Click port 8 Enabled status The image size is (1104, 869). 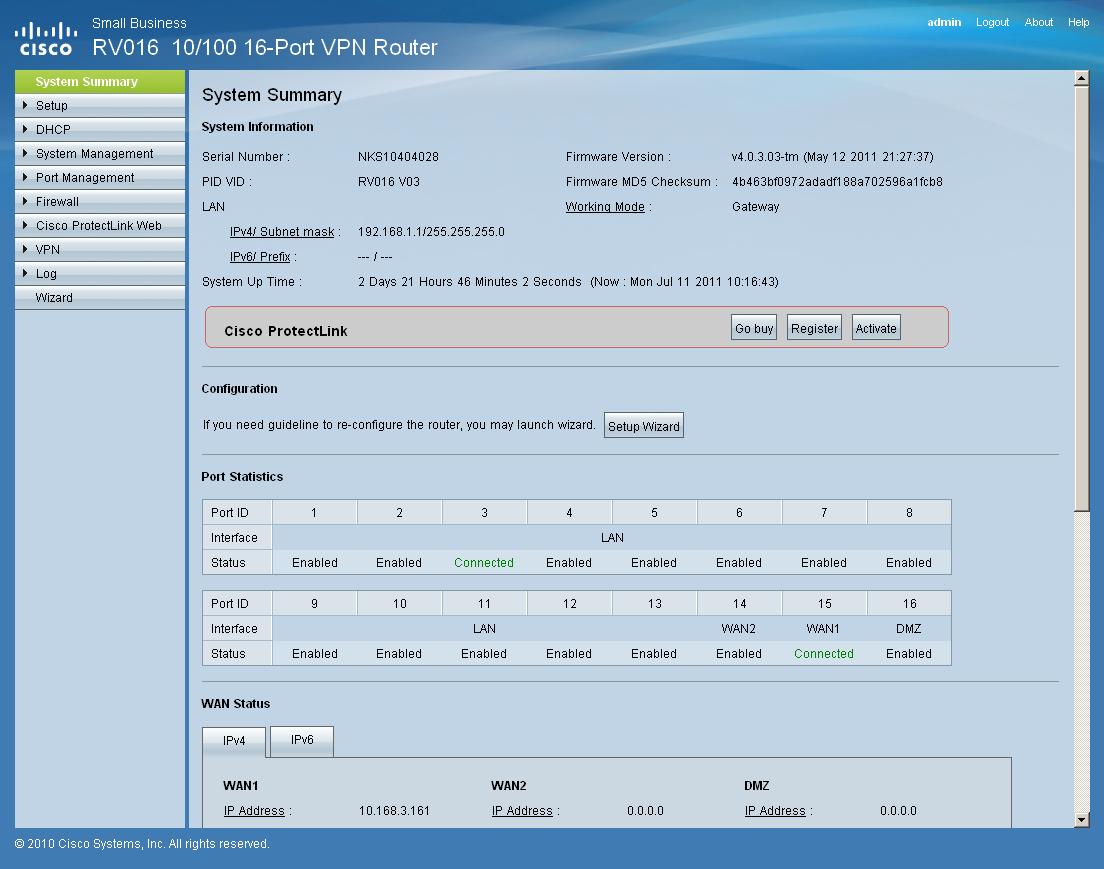click(908, 563)
